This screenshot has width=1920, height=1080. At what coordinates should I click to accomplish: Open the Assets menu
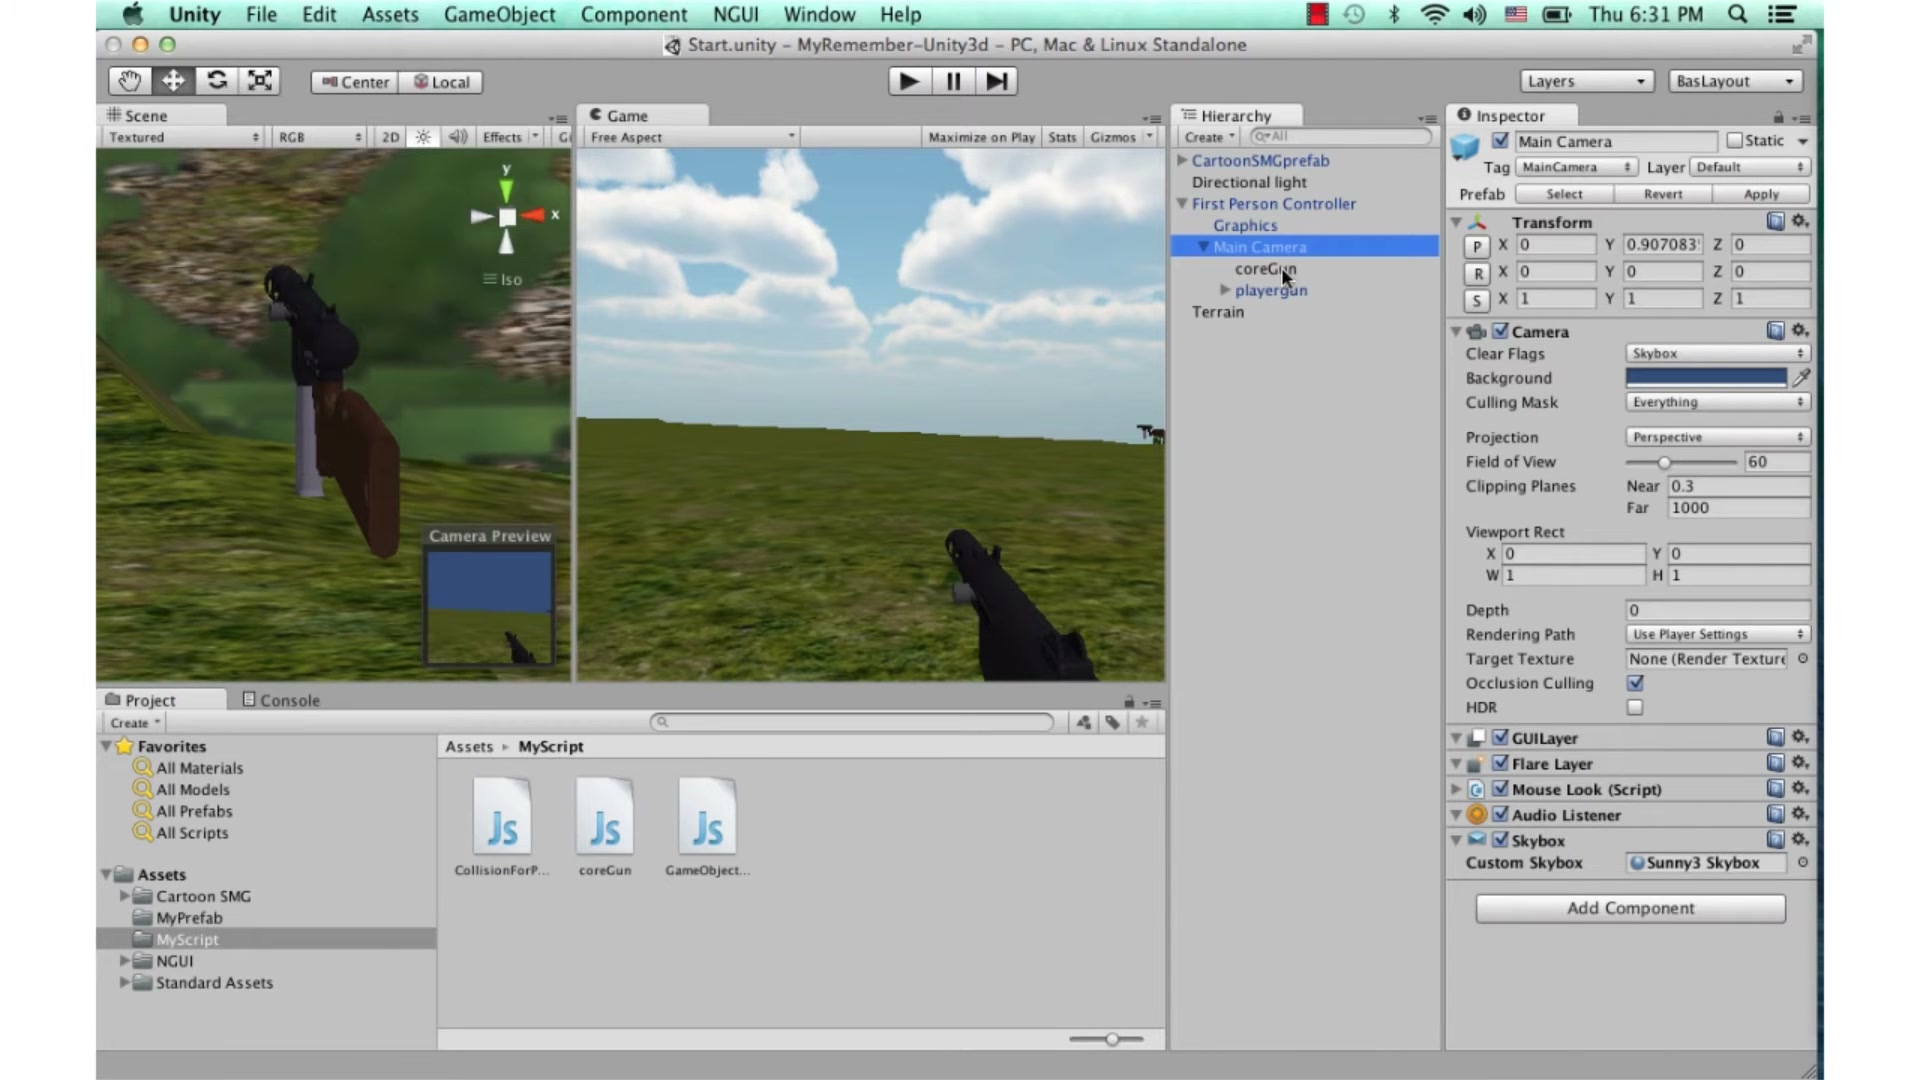[x=390, y=14]
